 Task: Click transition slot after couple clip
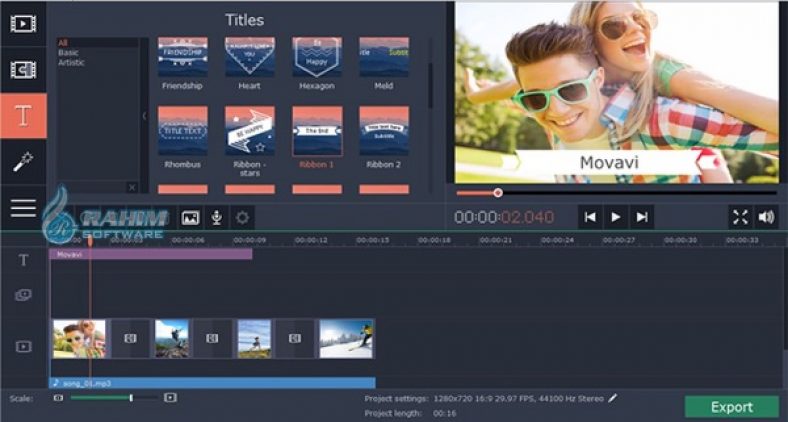(131, 339)
